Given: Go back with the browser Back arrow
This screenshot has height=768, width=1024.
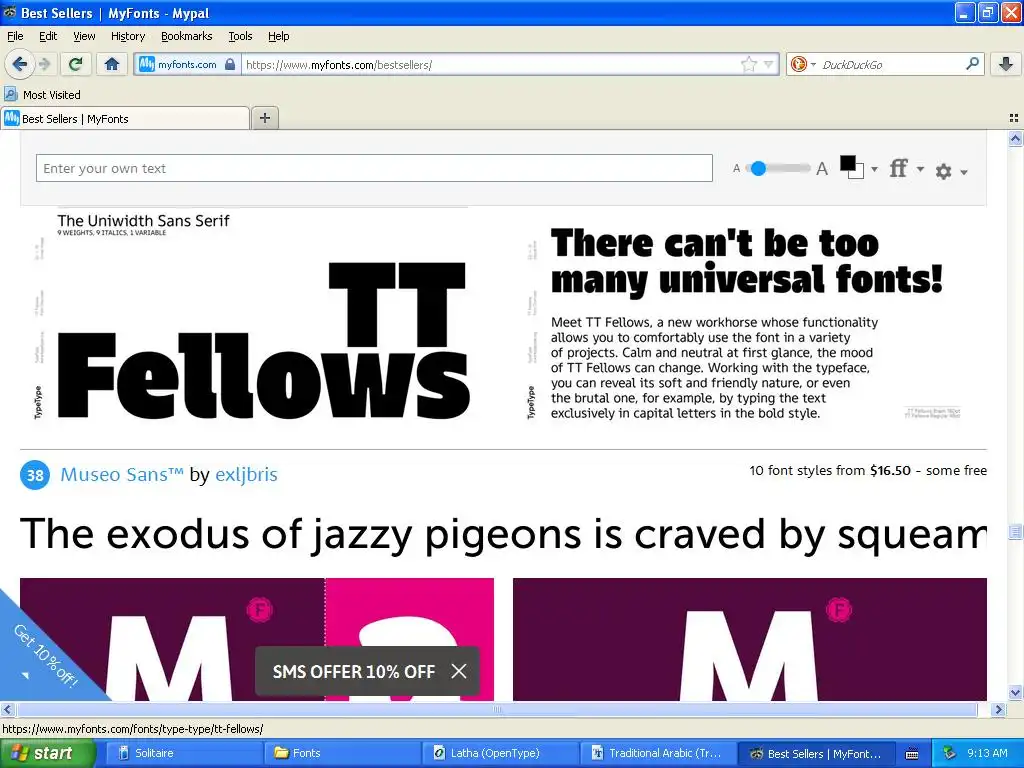Looking at the screenshot, I should [x=20, y=64].
